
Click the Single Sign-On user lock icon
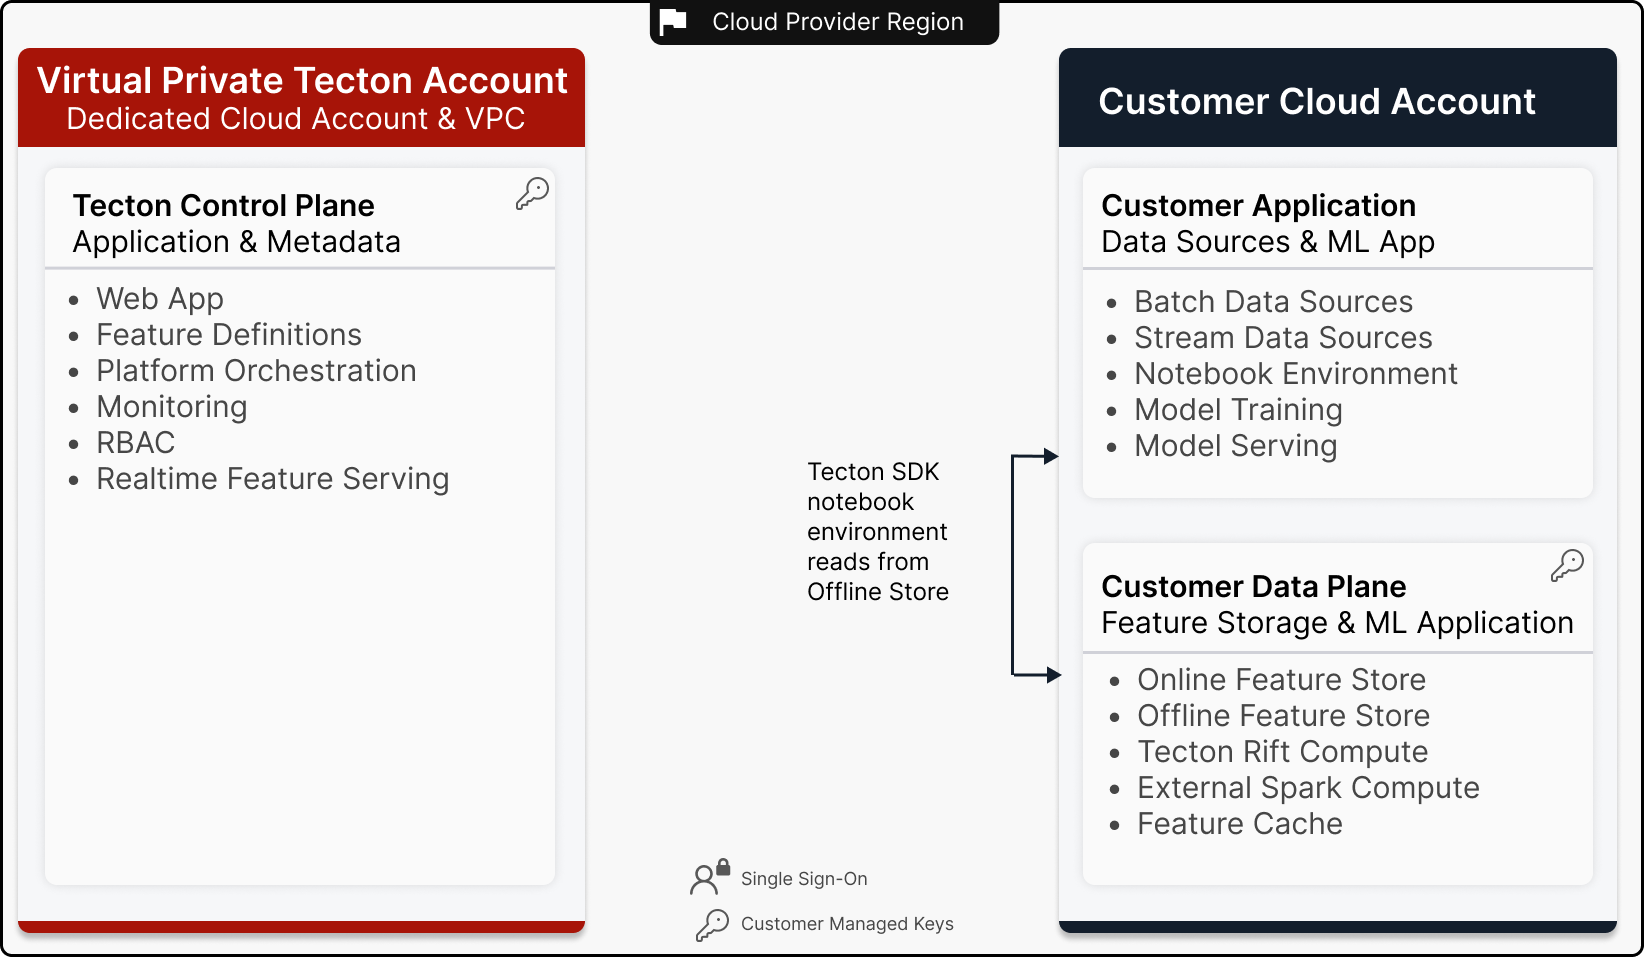[x=710, y=877]
